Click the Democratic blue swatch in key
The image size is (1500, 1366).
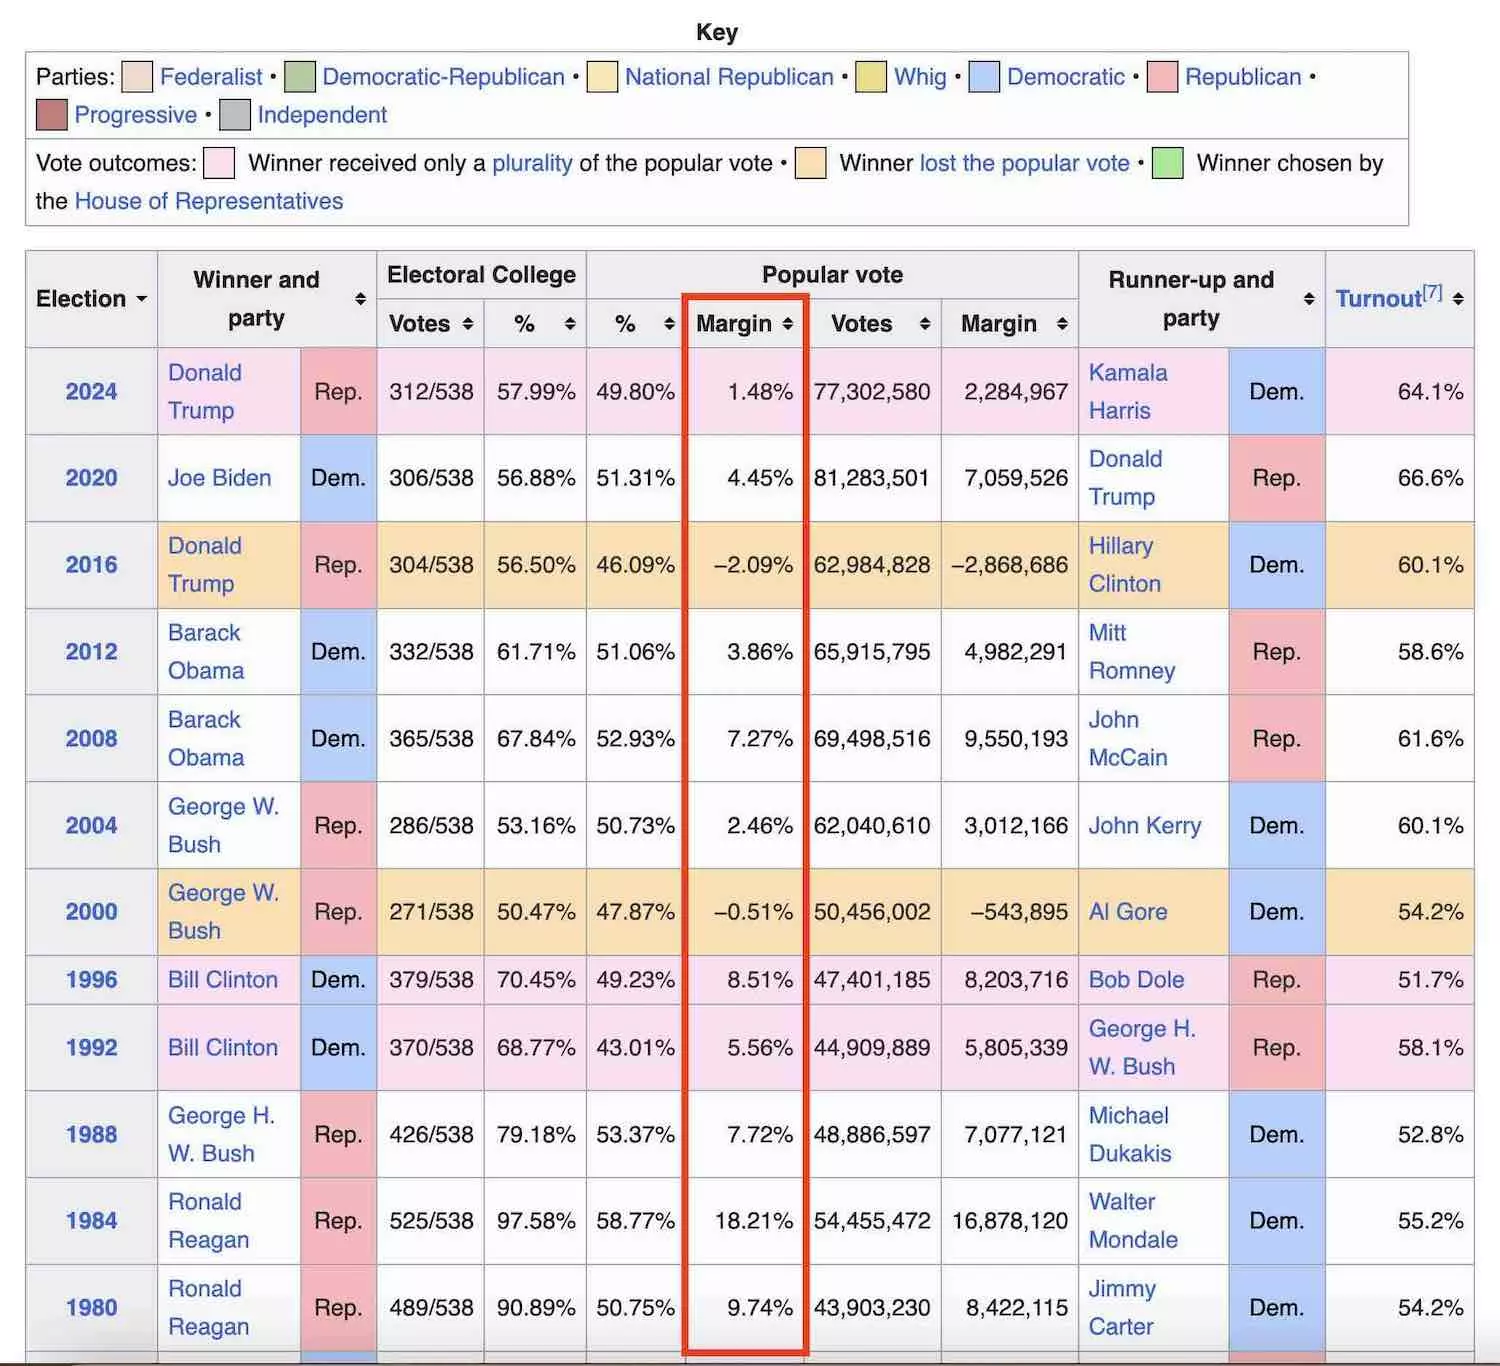pyautogui.click(x=984, y=77)
